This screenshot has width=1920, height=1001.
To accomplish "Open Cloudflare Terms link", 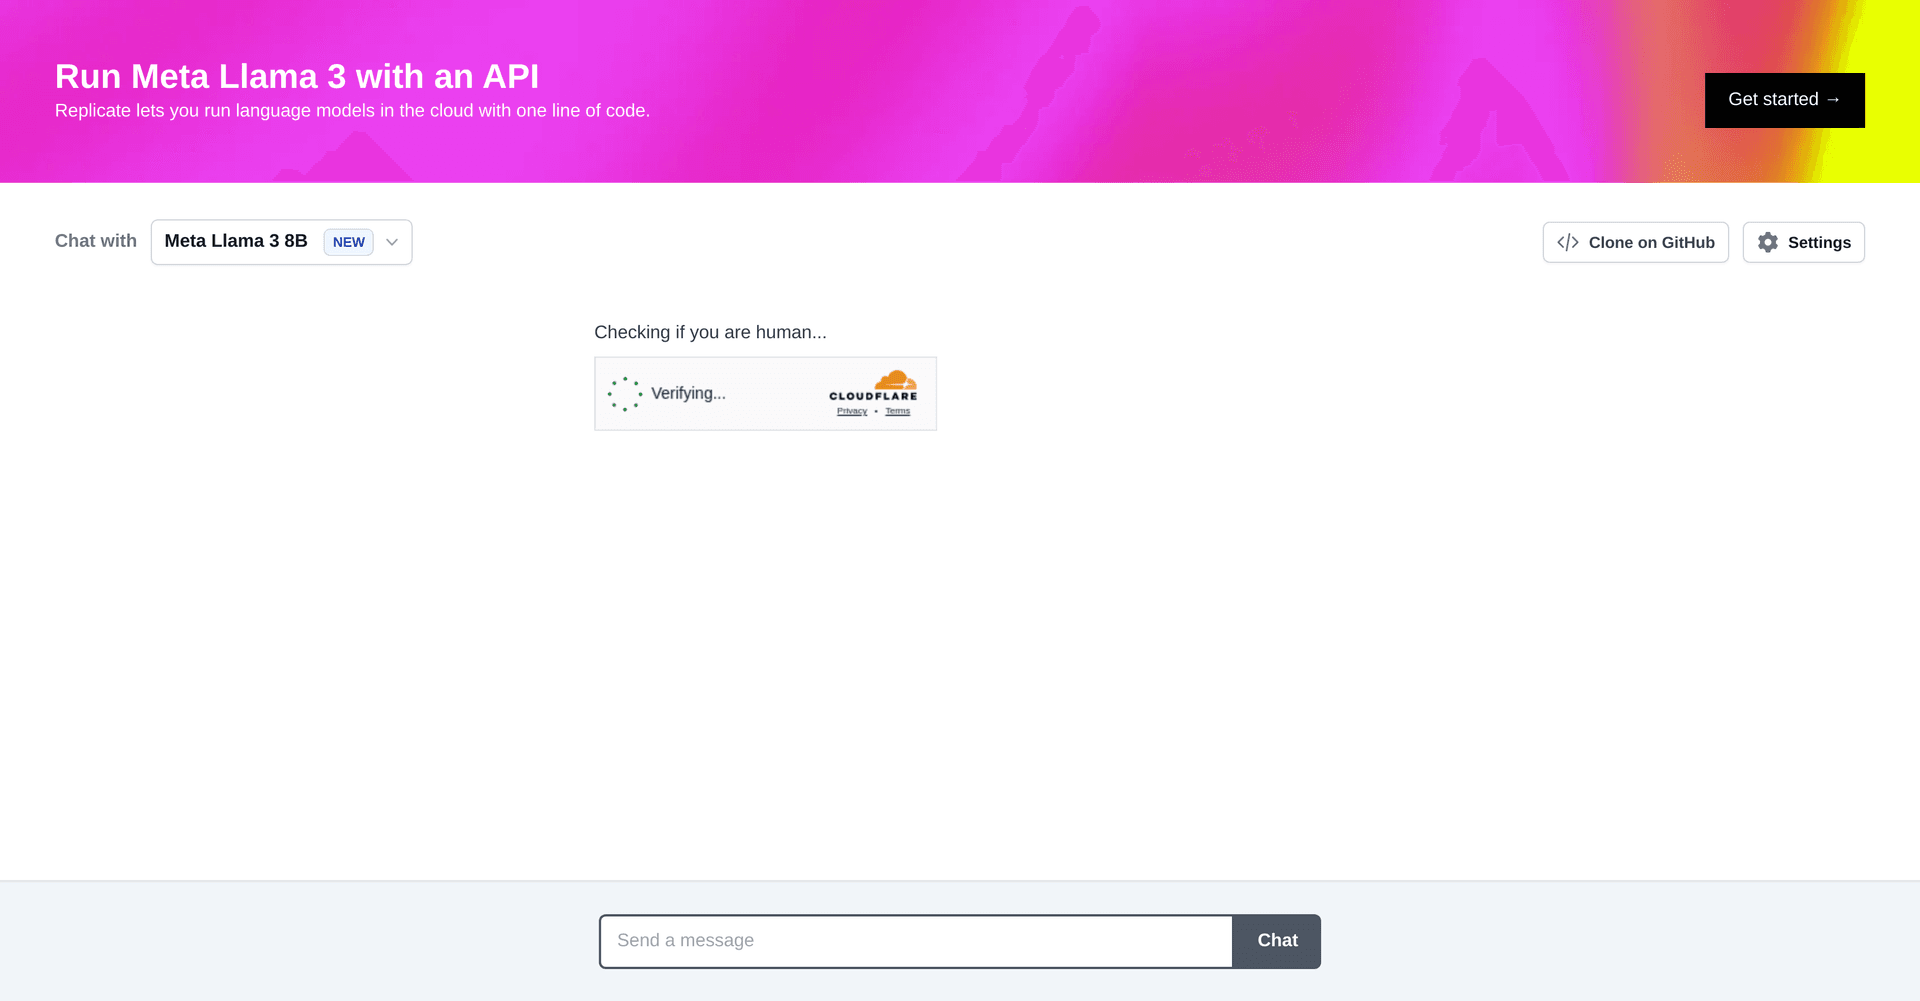I will click(x=898, y=411).
